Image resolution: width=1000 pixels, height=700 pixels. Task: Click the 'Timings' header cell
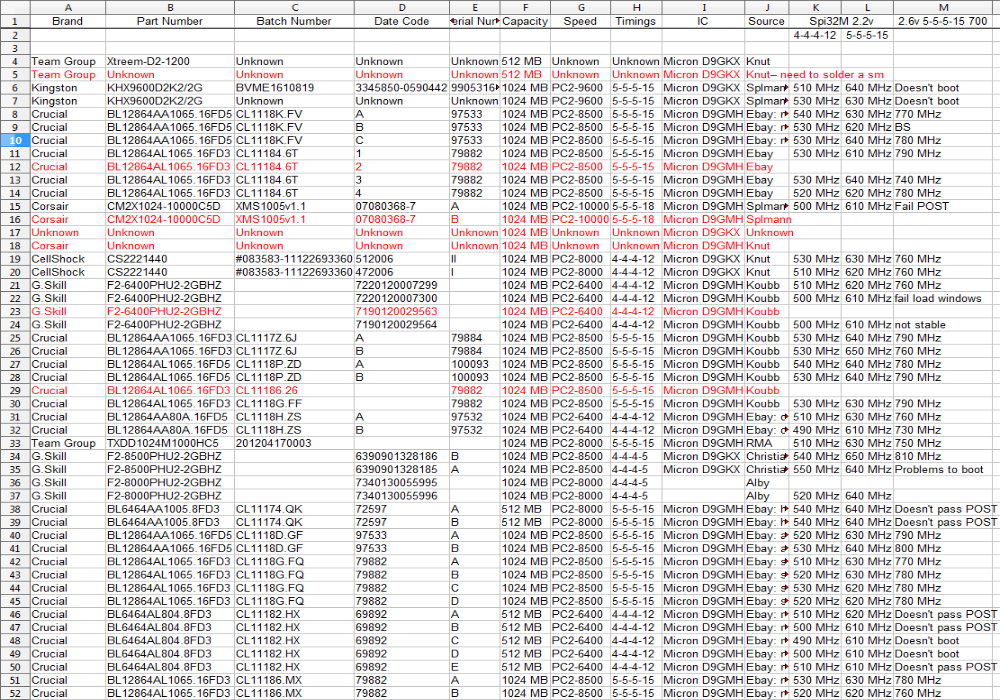pos(636,21)
